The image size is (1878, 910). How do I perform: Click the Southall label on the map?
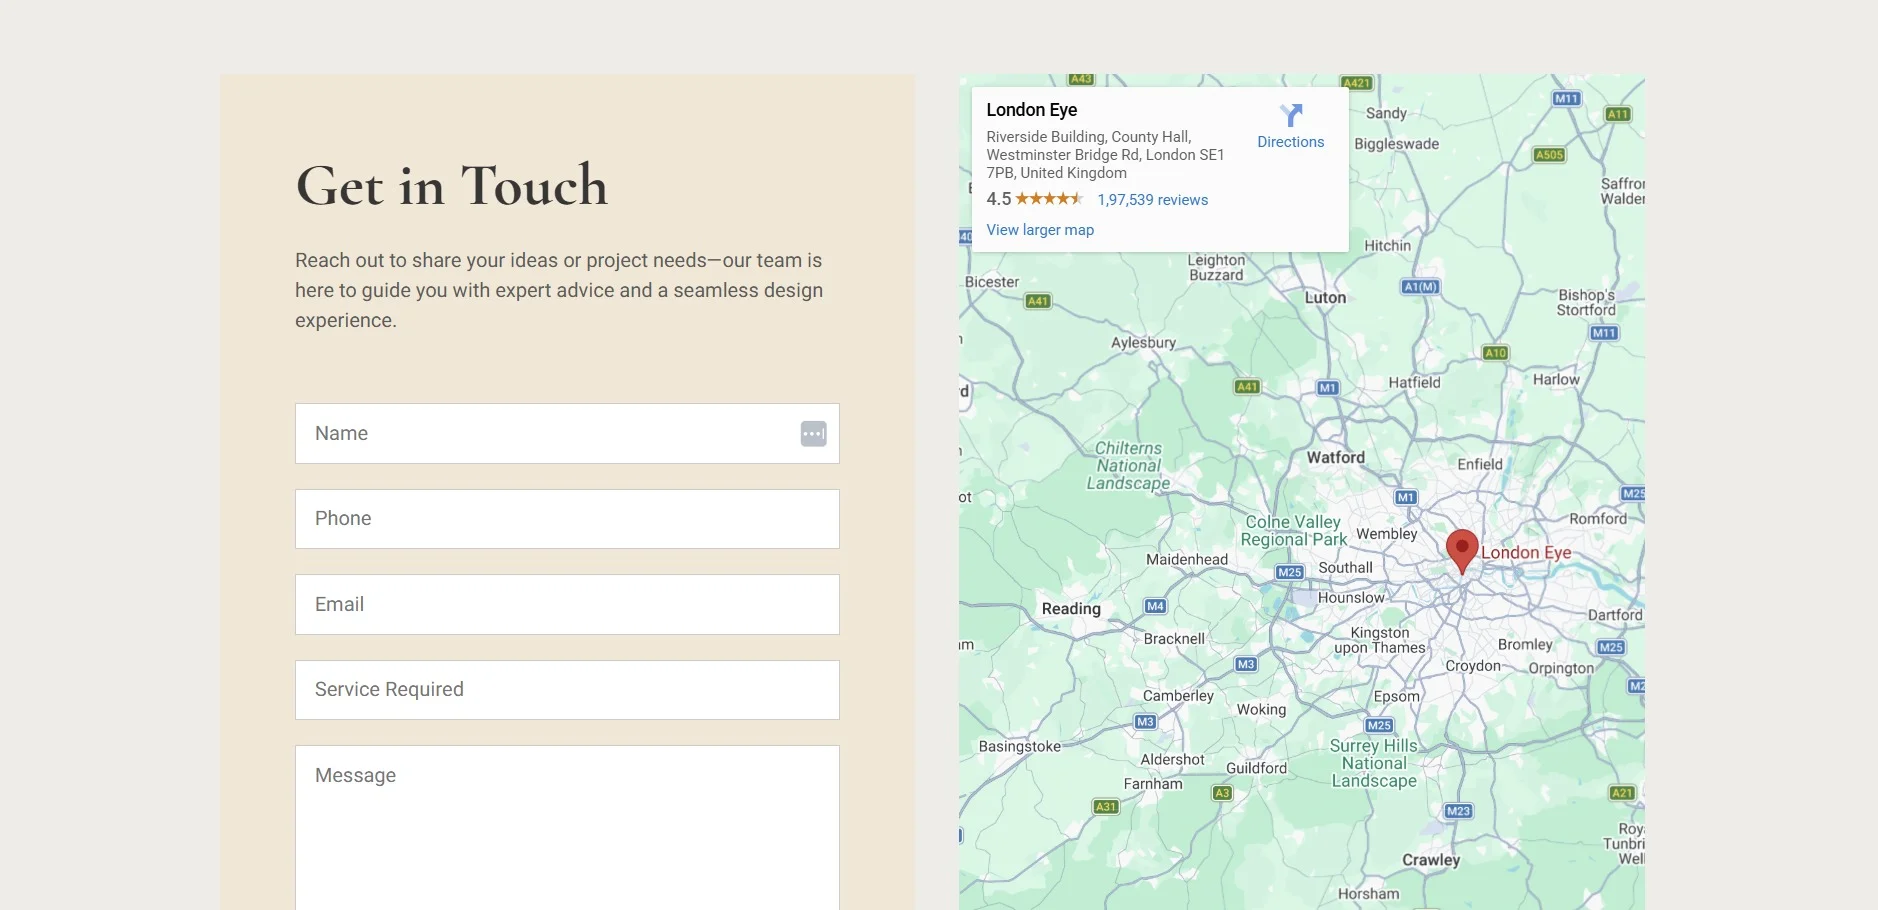[1346, 568]
